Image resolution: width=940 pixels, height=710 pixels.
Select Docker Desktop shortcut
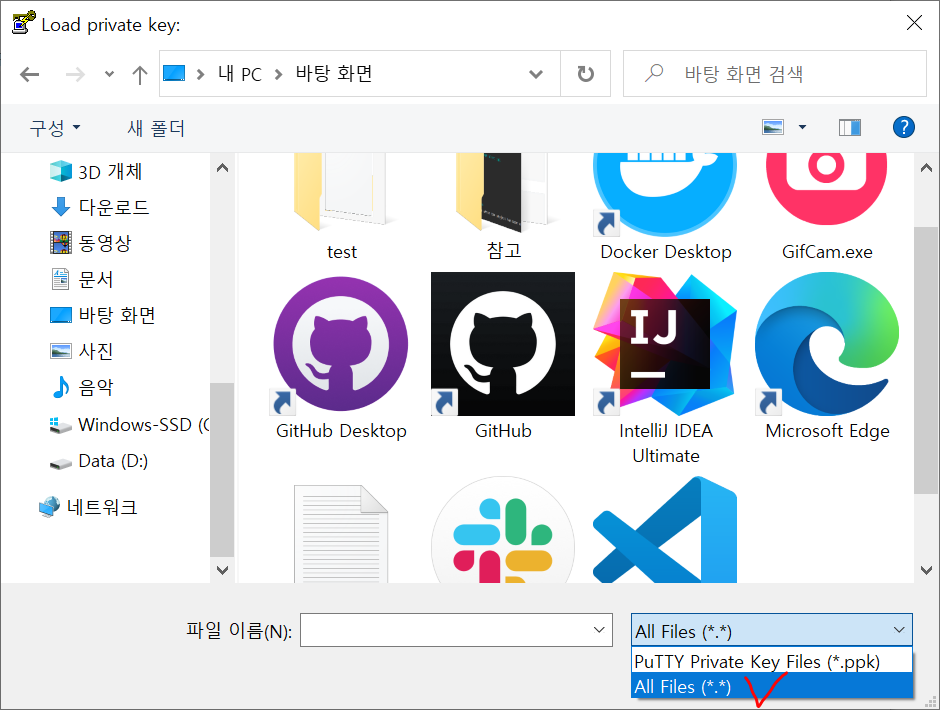(x=665, y=207)
